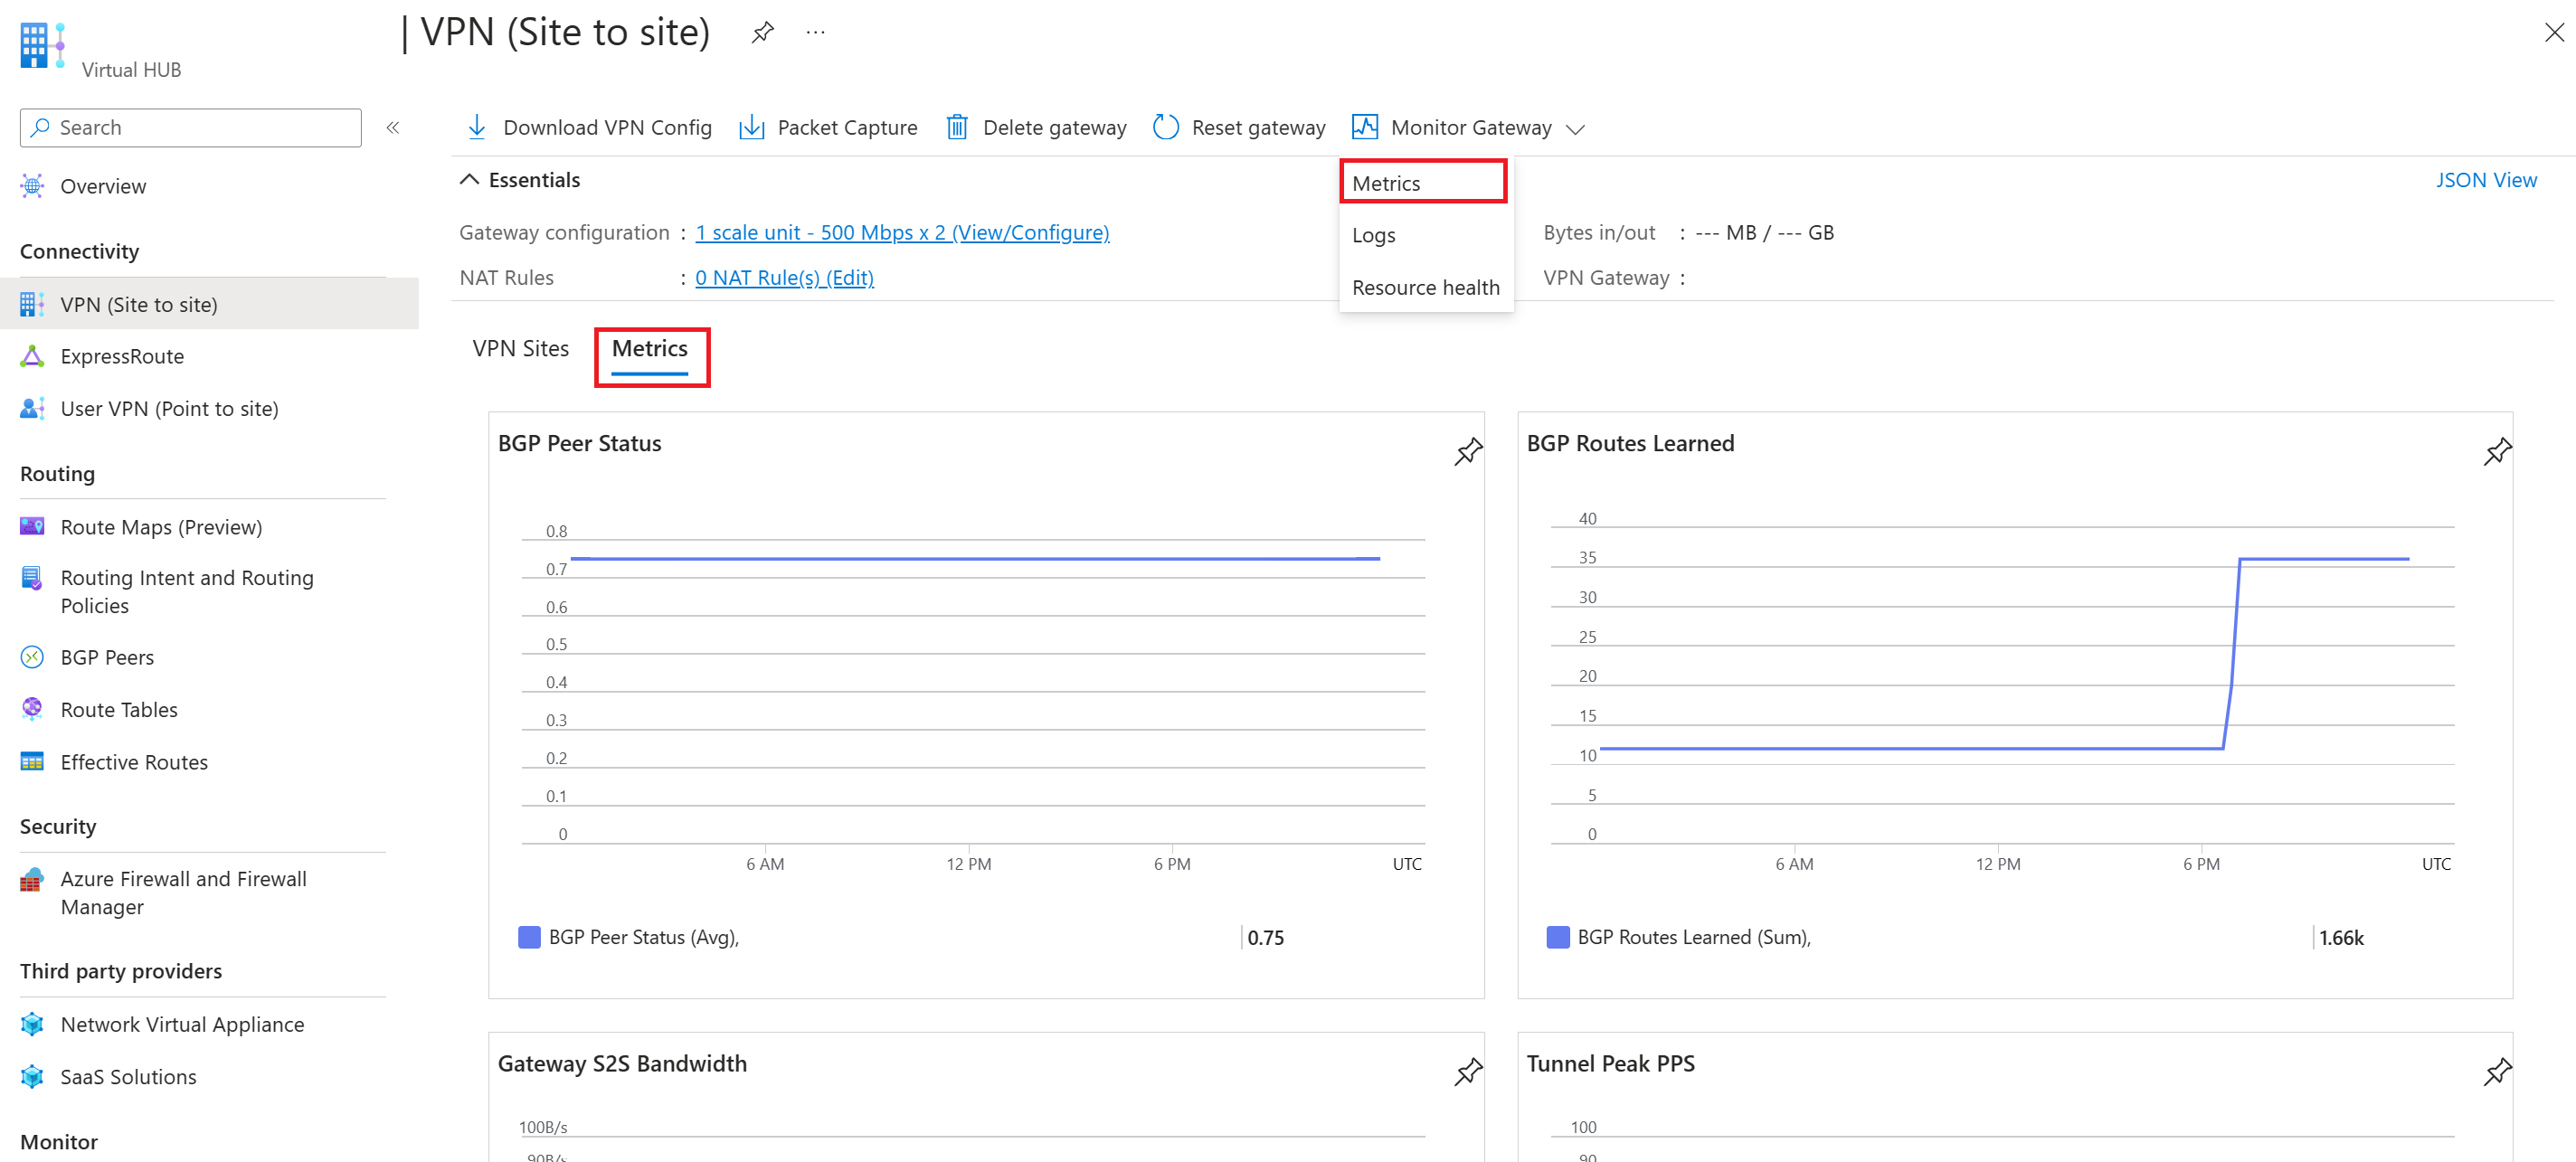The height and width of the screenshot is (1162, 2576).
Task: Click the SaaS Solutions cube icon
Action: coord(32,1076)
